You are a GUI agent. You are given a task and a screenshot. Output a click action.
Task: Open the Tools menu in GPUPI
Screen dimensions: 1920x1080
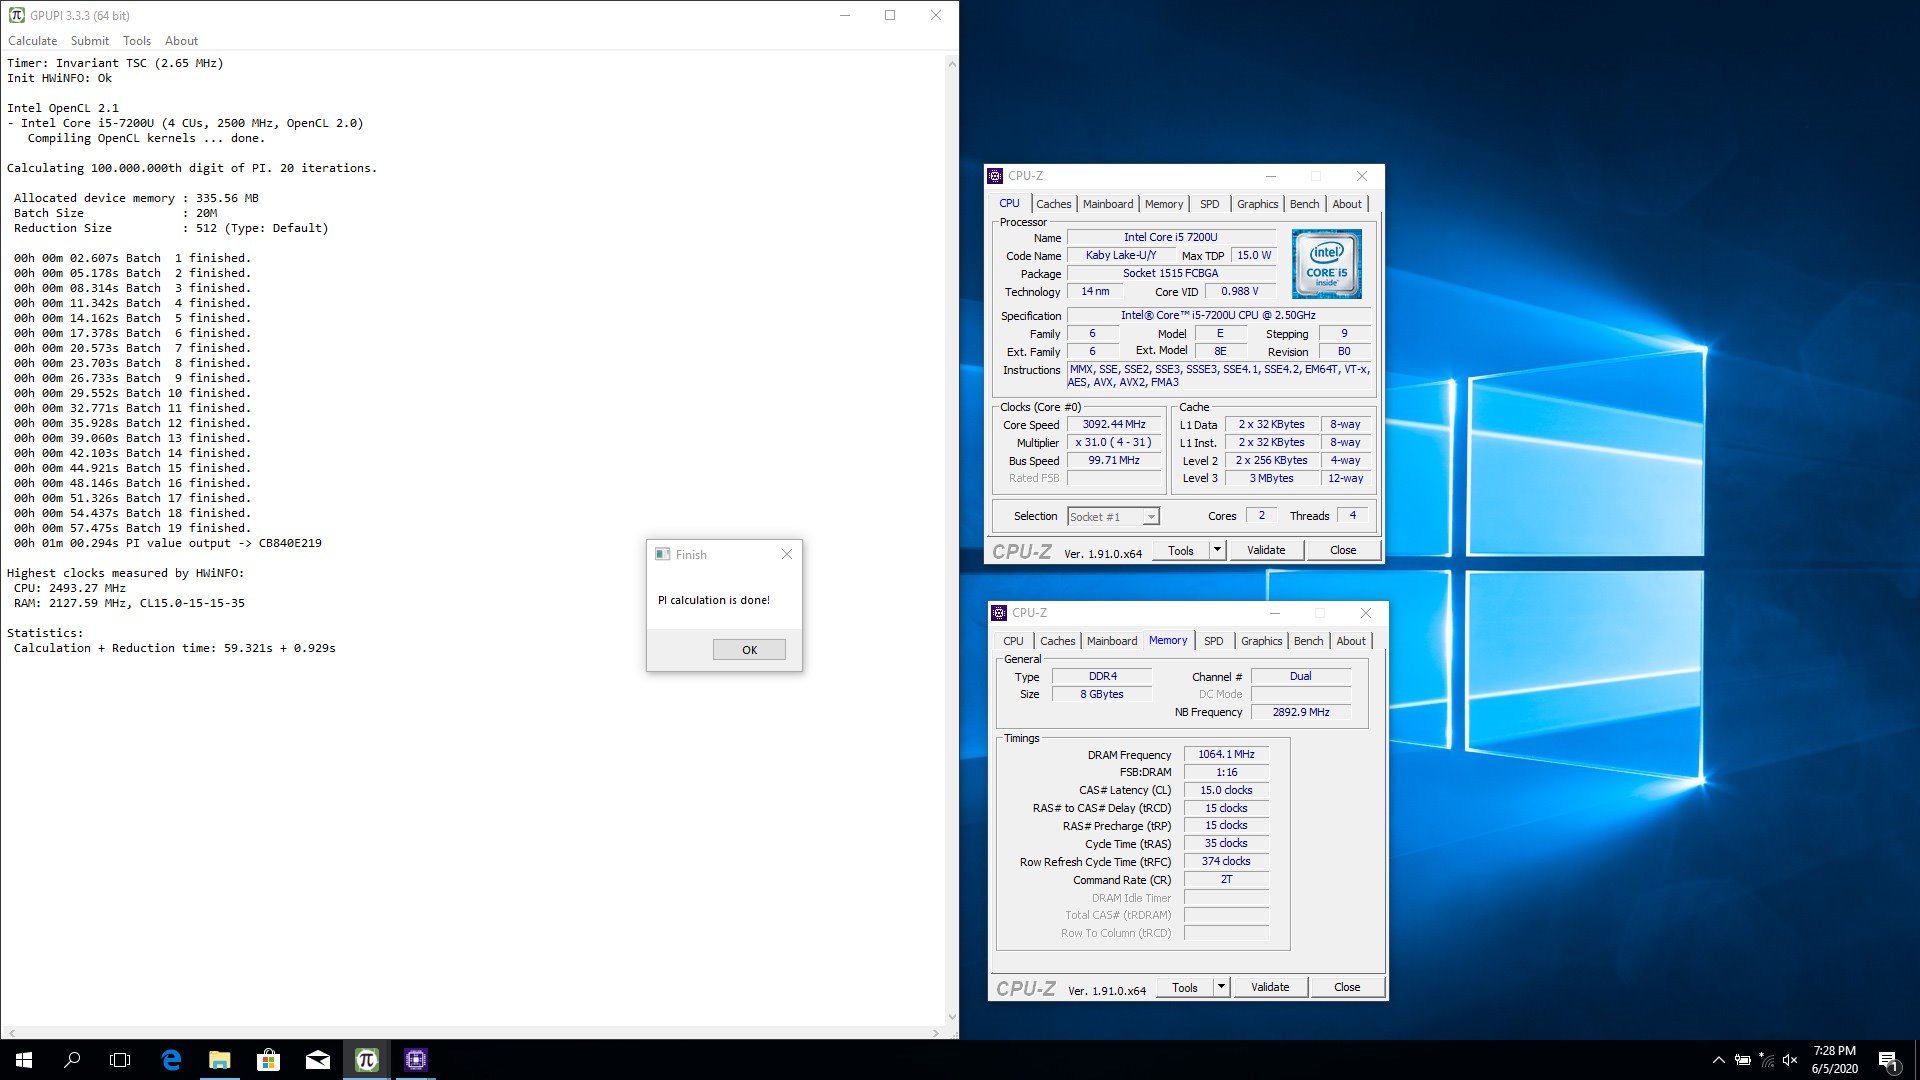pyautogui.click(x=137, y=41)
